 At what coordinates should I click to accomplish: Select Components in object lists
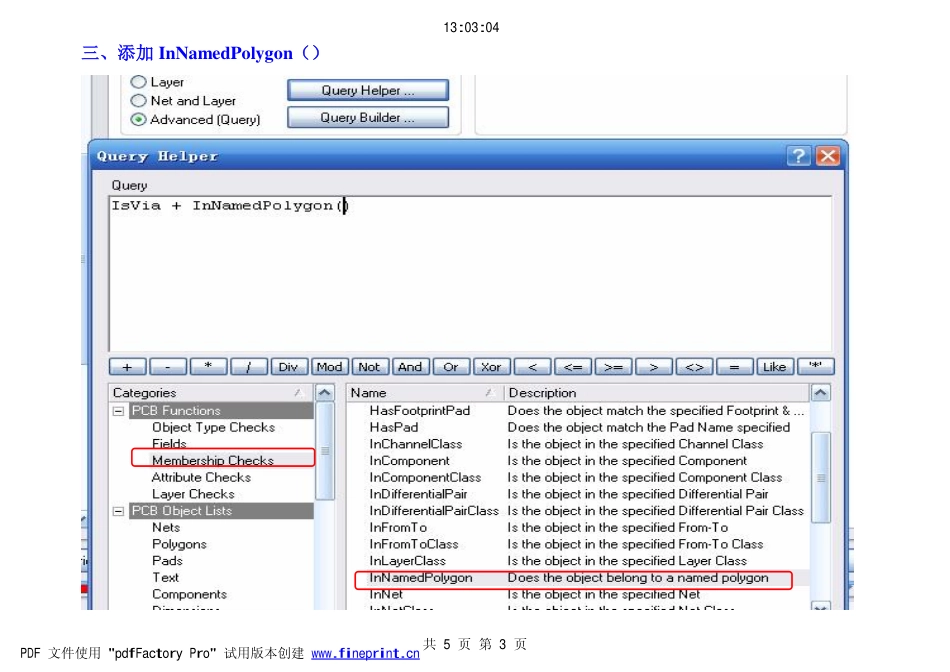[x=189, y=594]
